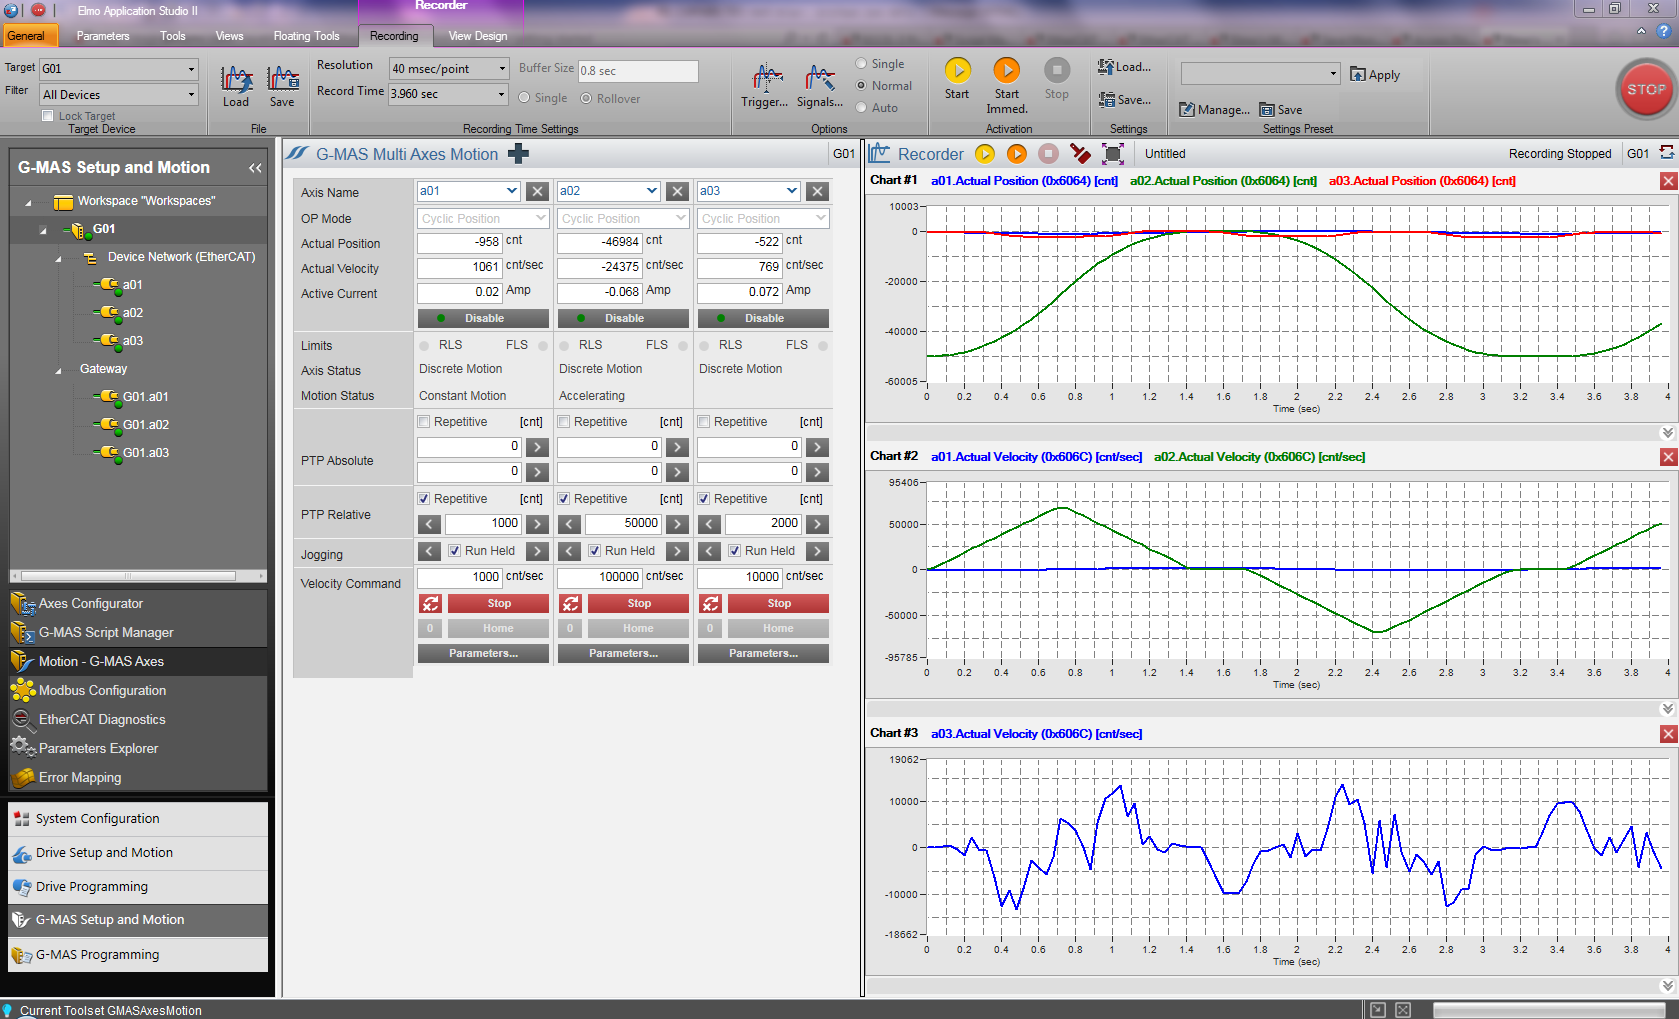
Task: Select Rollover buffer radio button
Action: click(x=586, y=98)
